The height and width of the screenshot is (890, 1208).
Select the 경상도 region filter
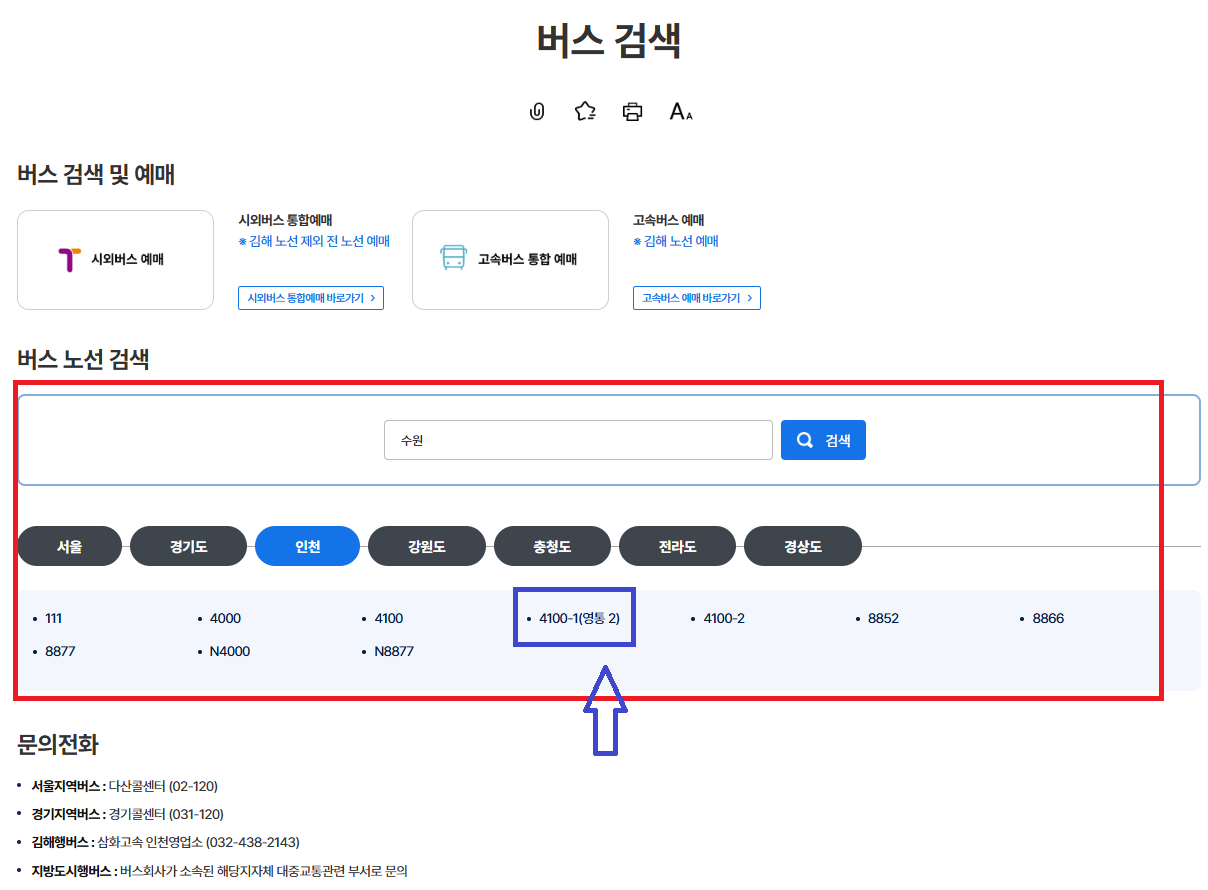coord(802,546)
